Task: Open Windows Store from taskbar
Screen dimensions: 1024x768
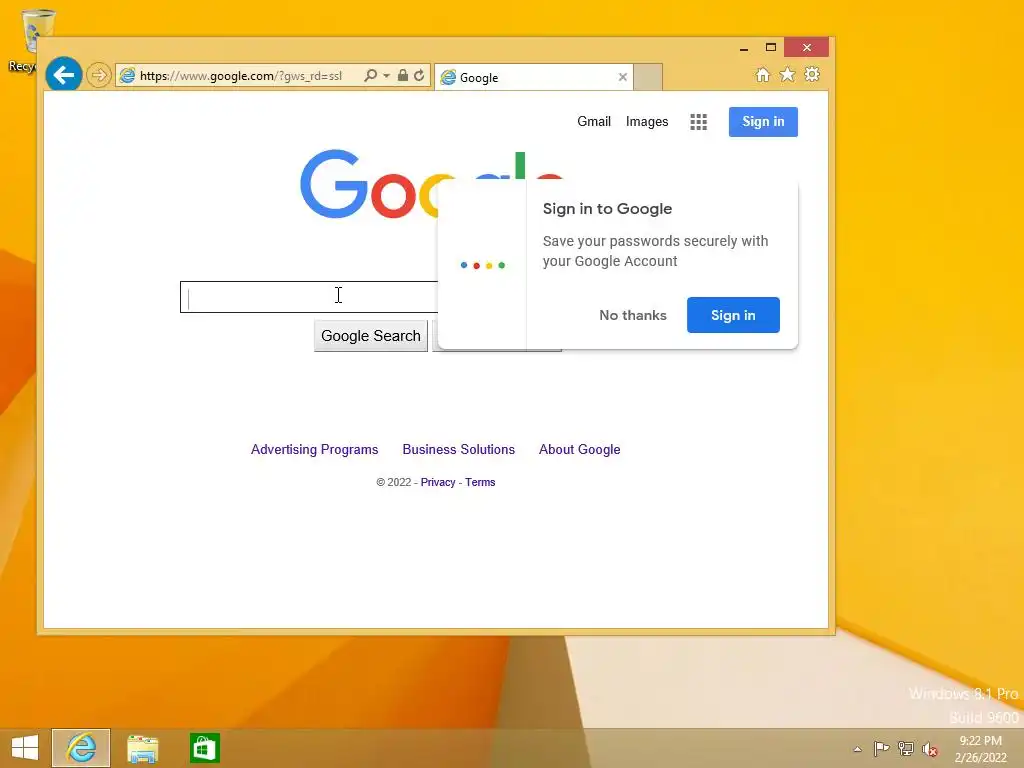Action: pos(204,748)
